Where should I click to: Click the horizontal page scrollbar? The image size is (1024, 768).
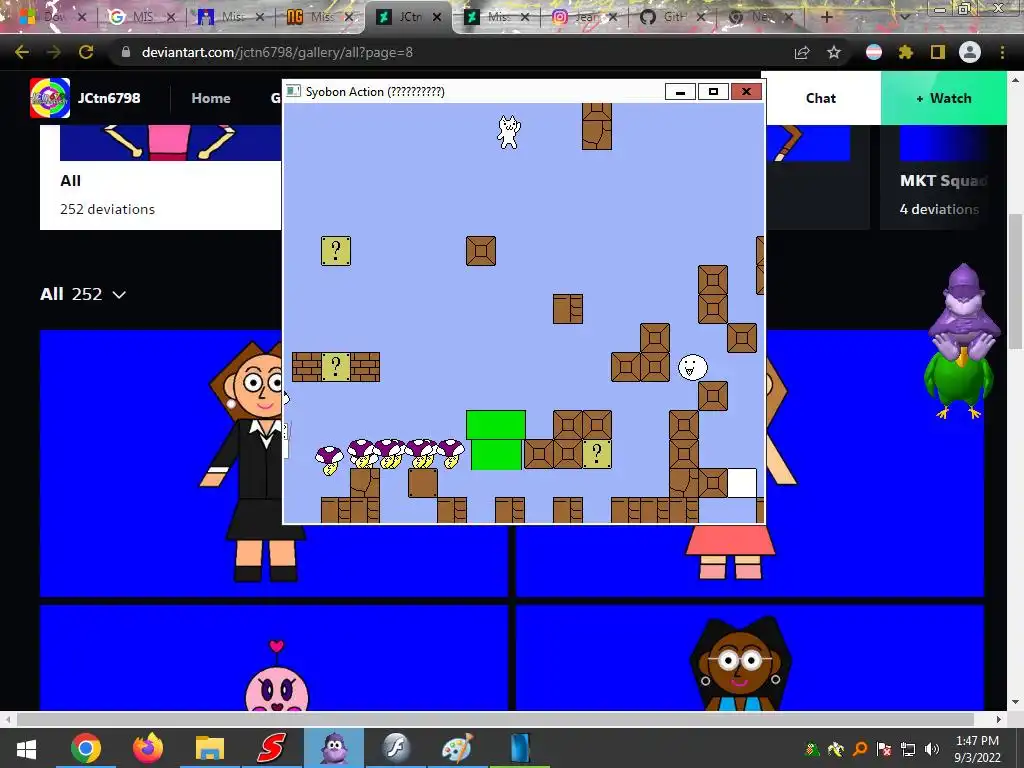pyautogui.click(x=495, y=719)
